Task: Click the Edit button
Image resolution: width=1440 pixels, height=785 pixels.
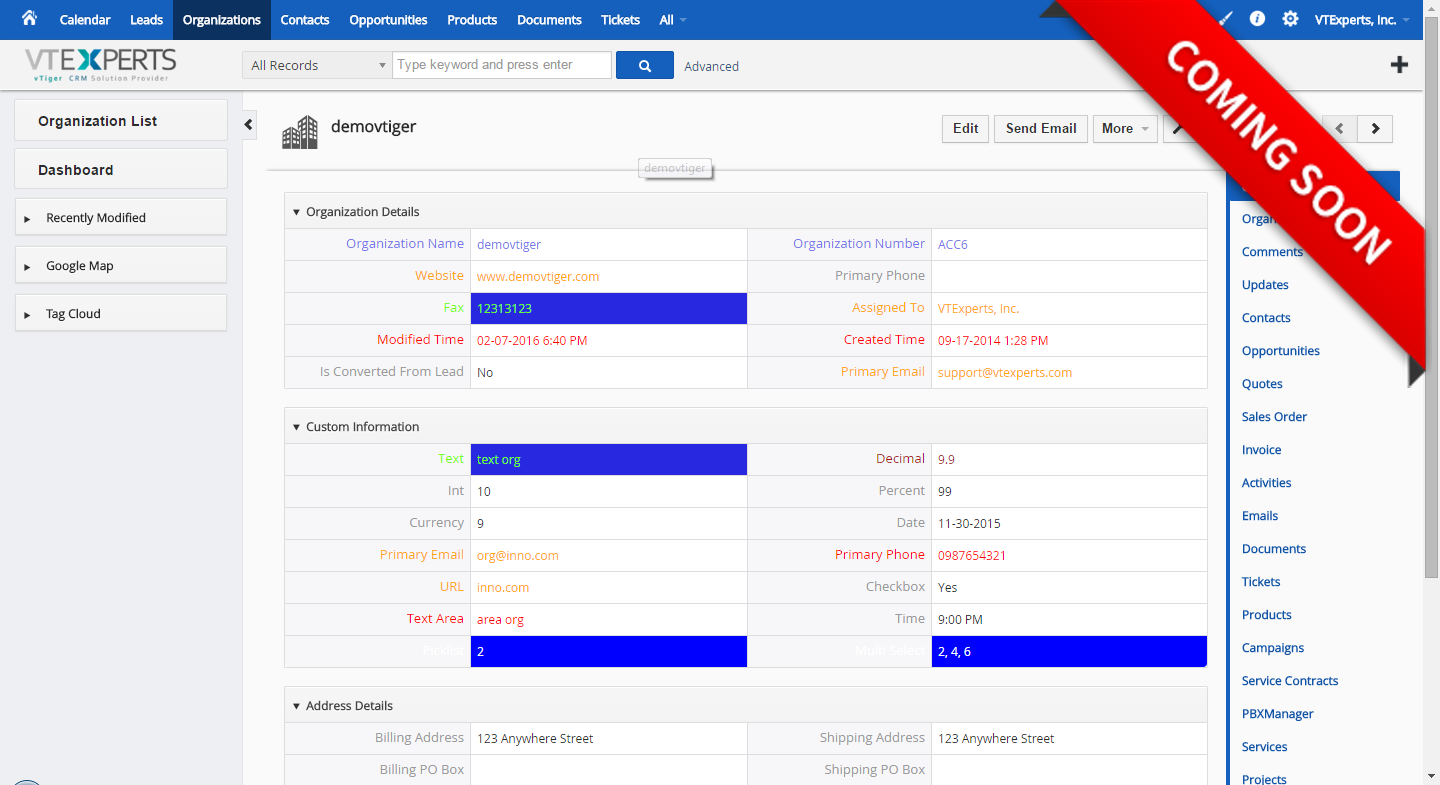Action: [x=966, y=128]
